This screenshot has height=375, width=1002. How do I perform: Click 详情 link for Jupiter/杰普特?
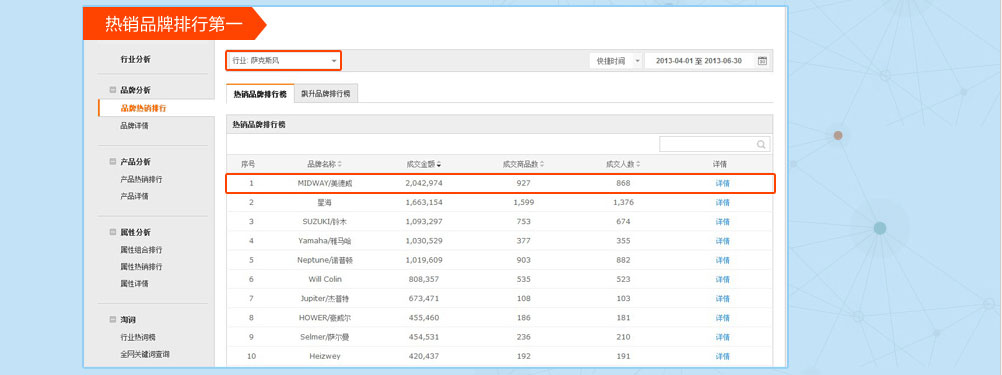coord(722,298)
